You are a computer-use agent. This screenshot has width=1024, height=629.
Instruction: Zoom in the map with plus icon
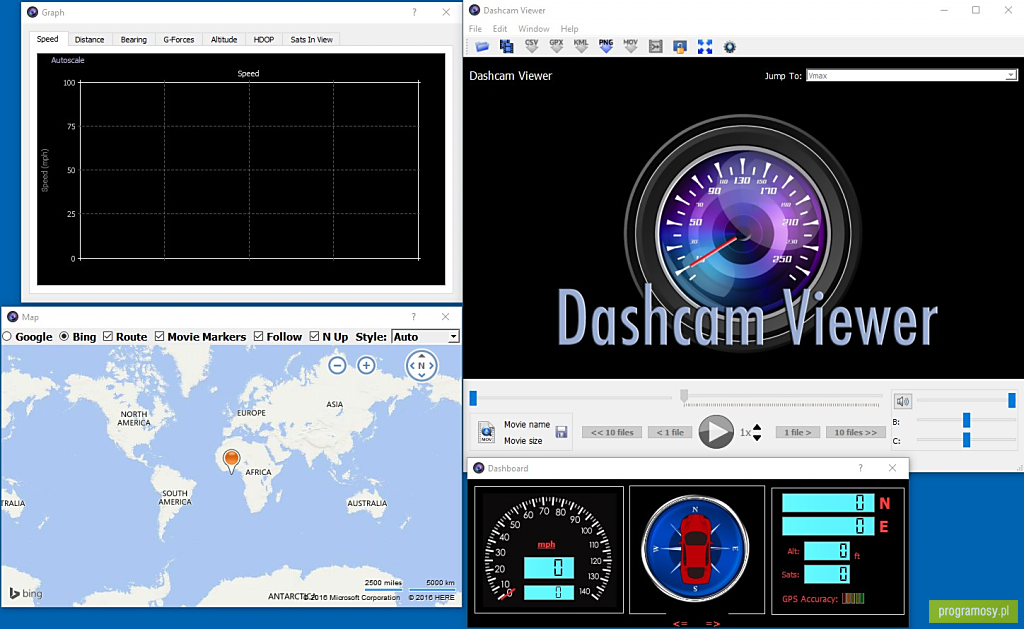click(366, 365)
